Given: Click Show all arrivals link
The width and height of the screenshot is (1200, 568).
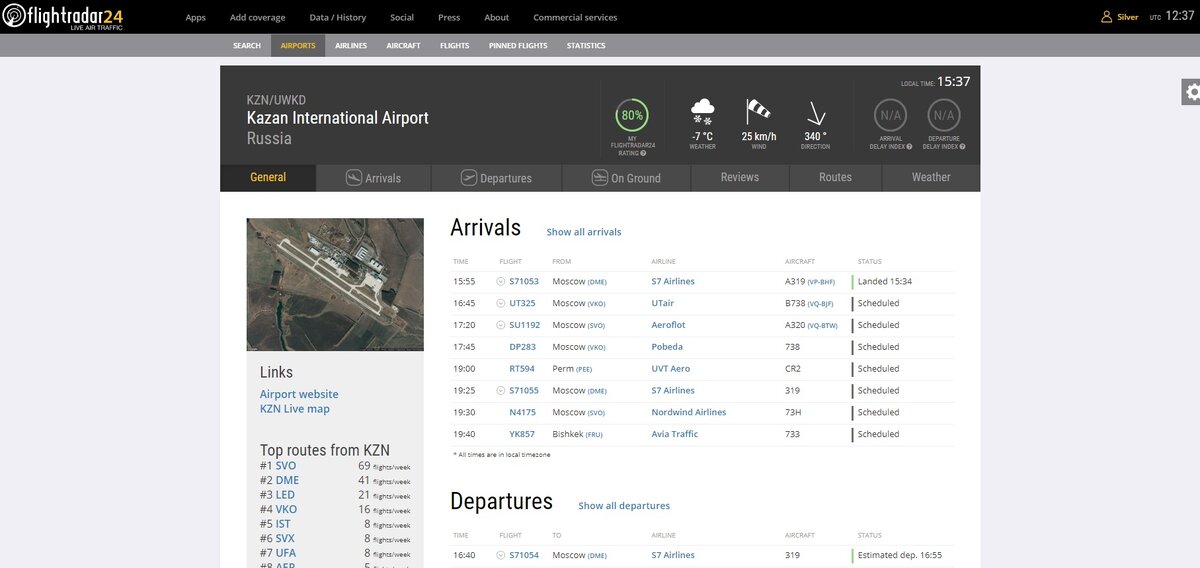Looking at the screenshot, I should coord(584,232).
